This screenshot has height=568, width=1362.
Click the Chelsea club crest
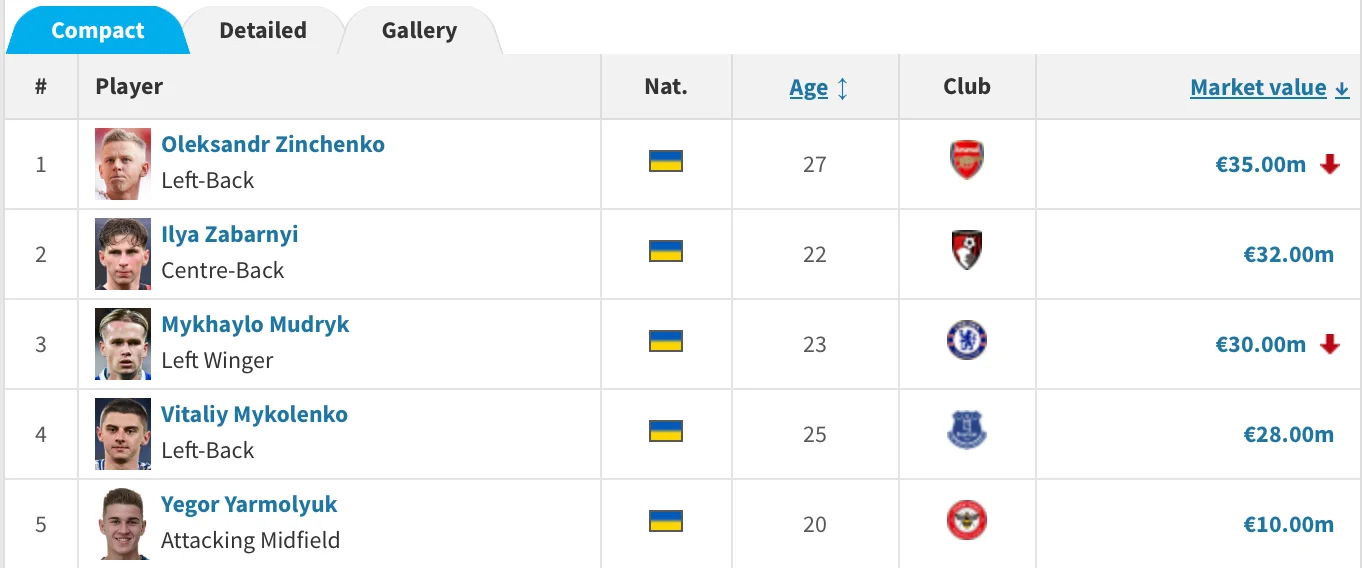click(966, 340)
